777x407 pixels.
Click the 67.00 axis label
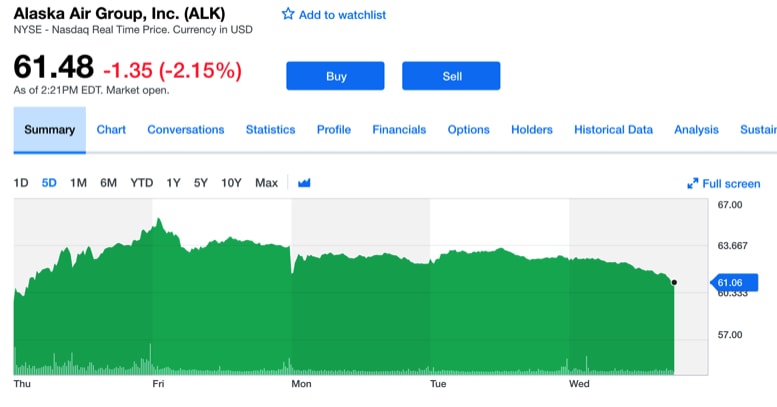[x=730, y=205]
